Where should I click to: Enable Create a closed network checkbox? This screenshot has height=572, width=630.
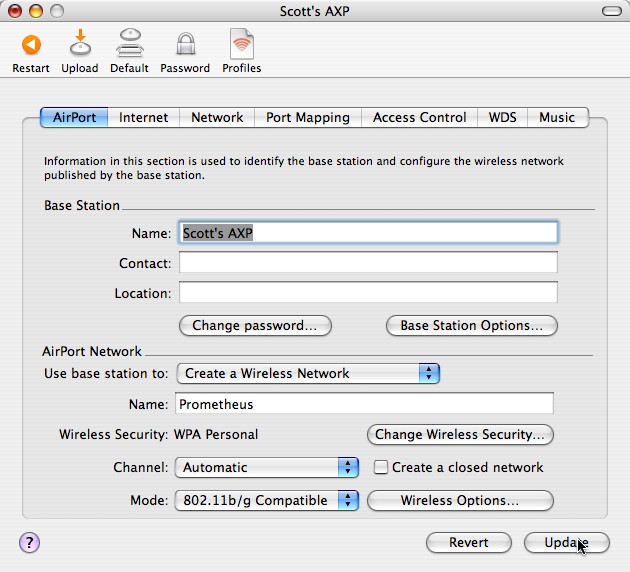[x=380, y=467]
